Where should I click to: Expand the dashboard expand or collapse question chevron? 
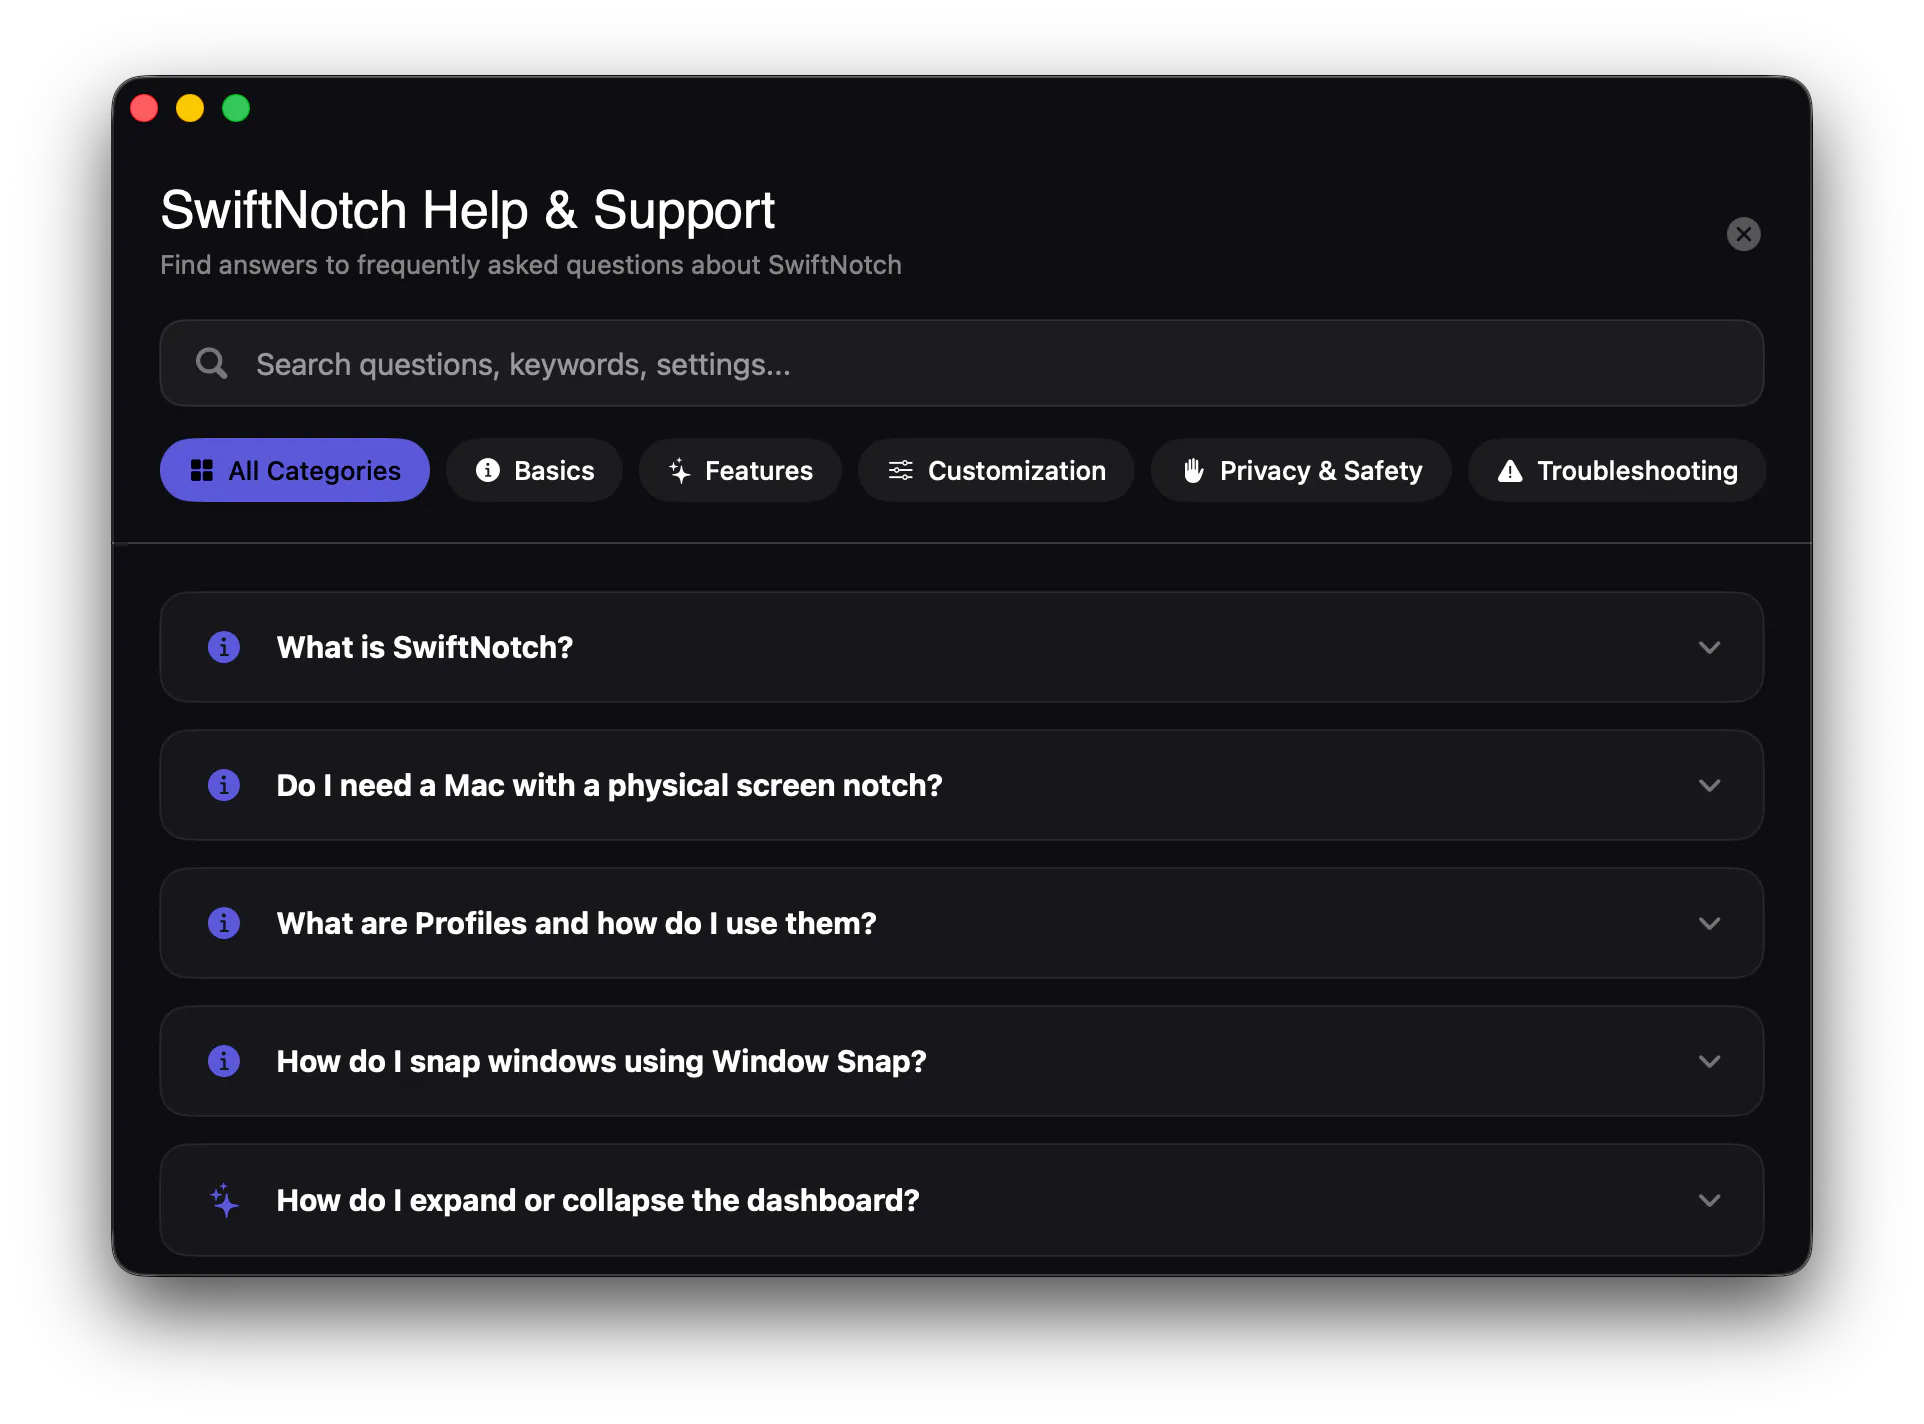point(1709,1200)
